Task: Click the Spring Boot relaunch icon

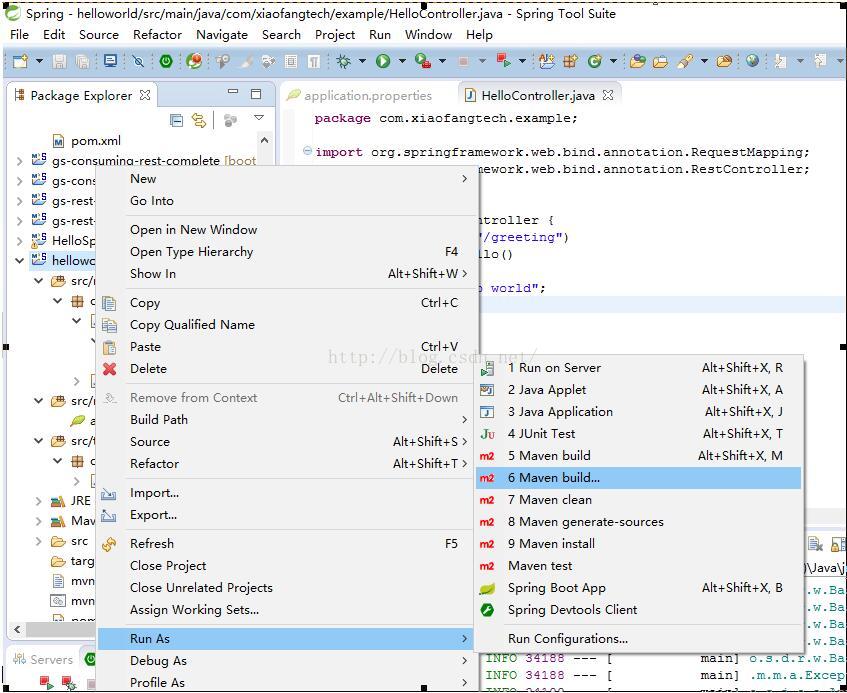Action: pos(193,61)
